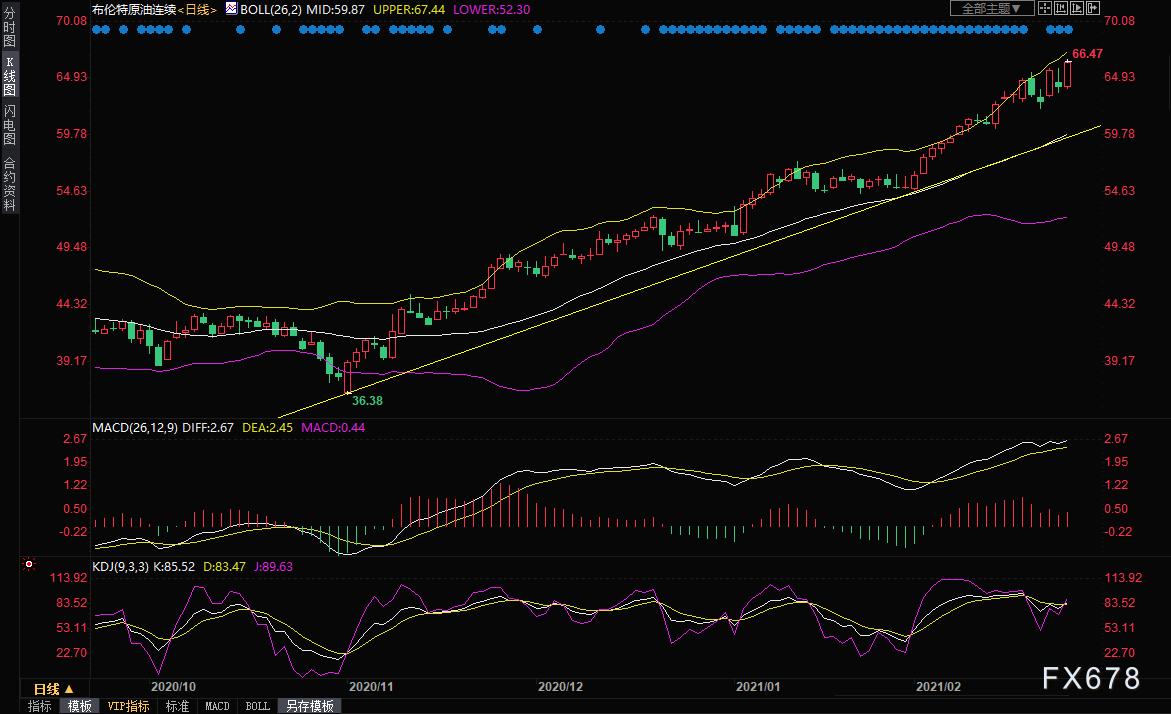Open the 合约资料 side tab

(x=9, y=184)
